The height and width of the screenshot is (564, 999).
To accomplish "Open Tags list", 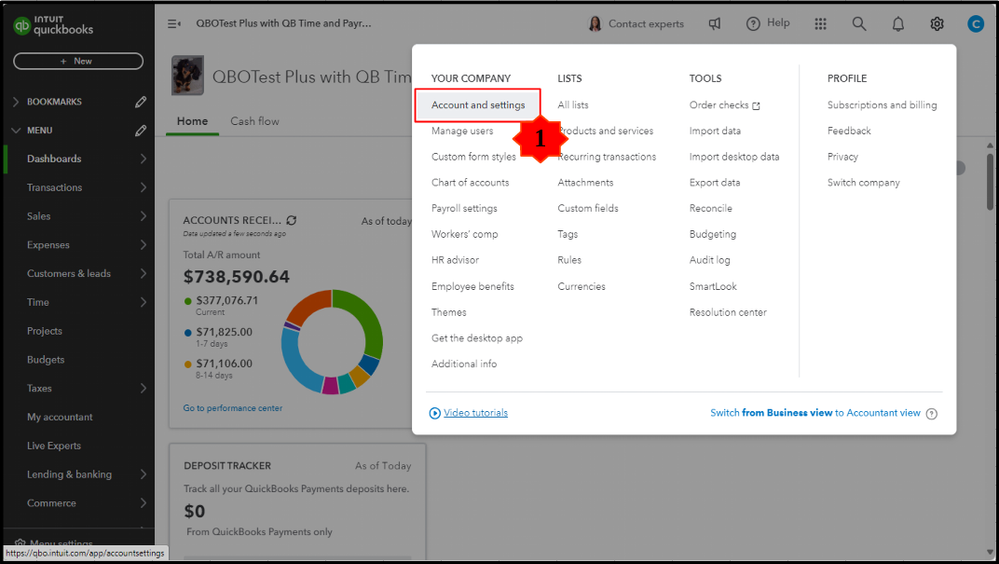I will pos(568,234).
